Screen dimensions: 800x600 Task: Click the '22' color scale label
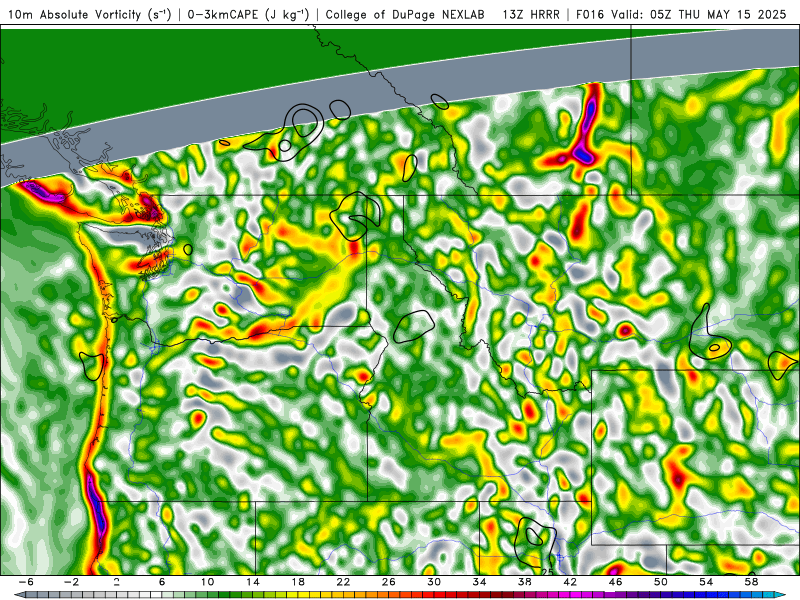[343, 582]
